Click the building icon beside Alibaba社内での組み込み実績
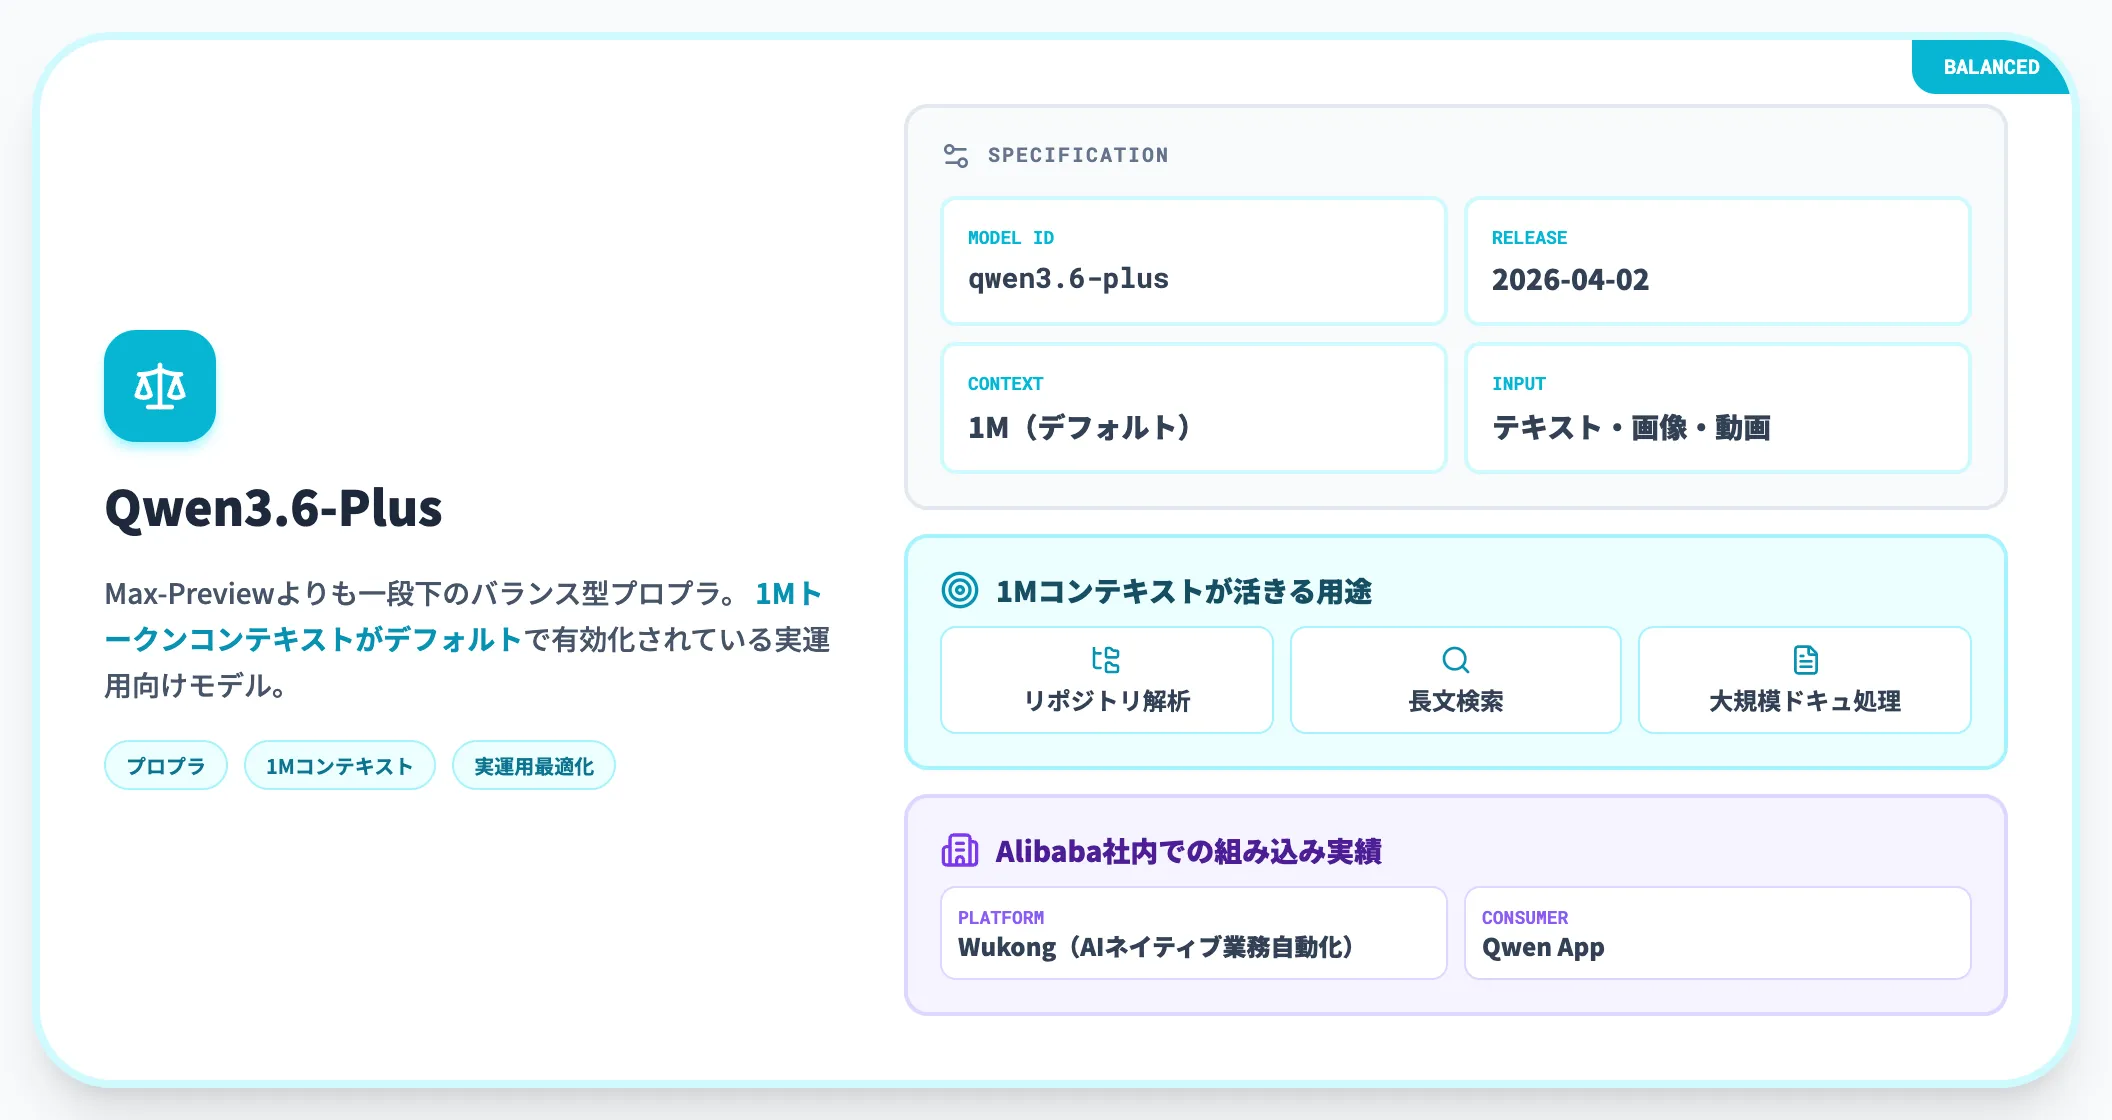The width and height of the screenshot is (2112, 1120). 960,851
